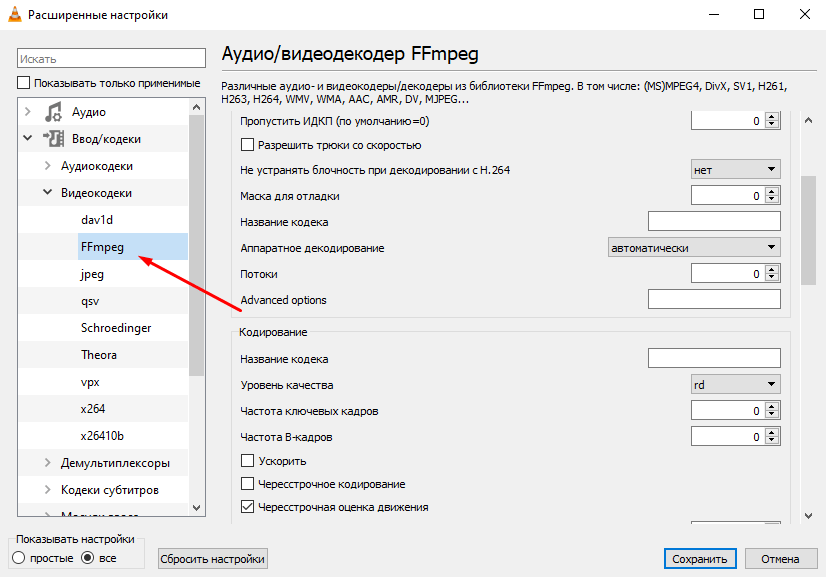Image resolution: width=826 pixels, height=577 pixels.
Task: Select the Theora codec entry
Action: pyautogui.click(x=99, y=355)
